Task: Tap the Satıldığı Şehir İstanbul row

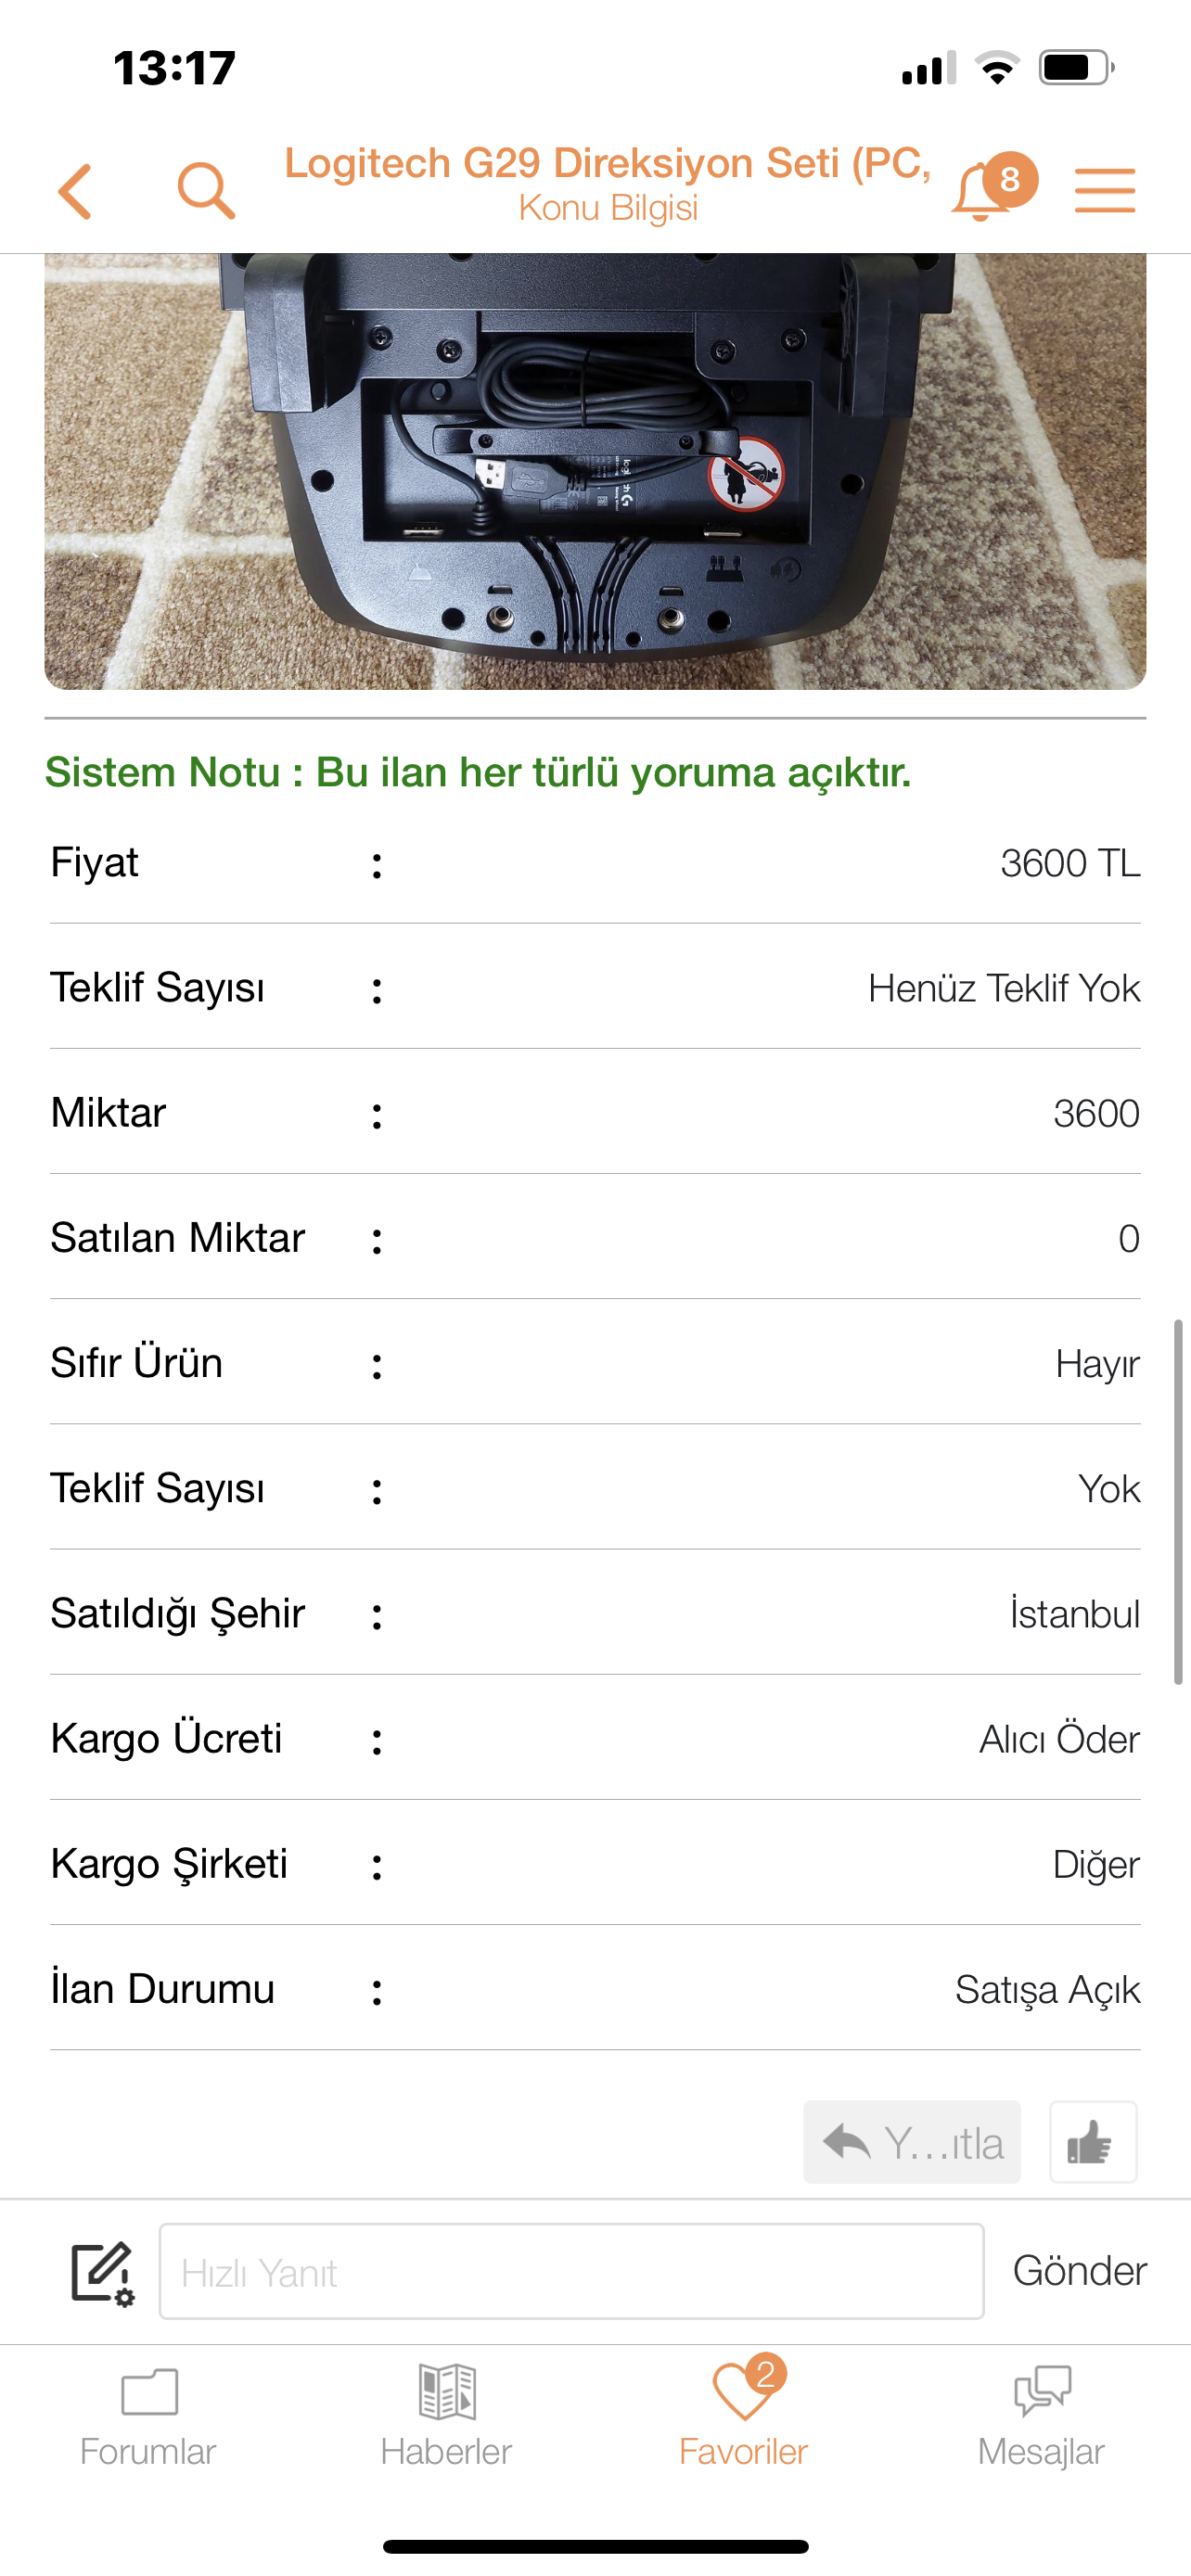Action: 595,1613
